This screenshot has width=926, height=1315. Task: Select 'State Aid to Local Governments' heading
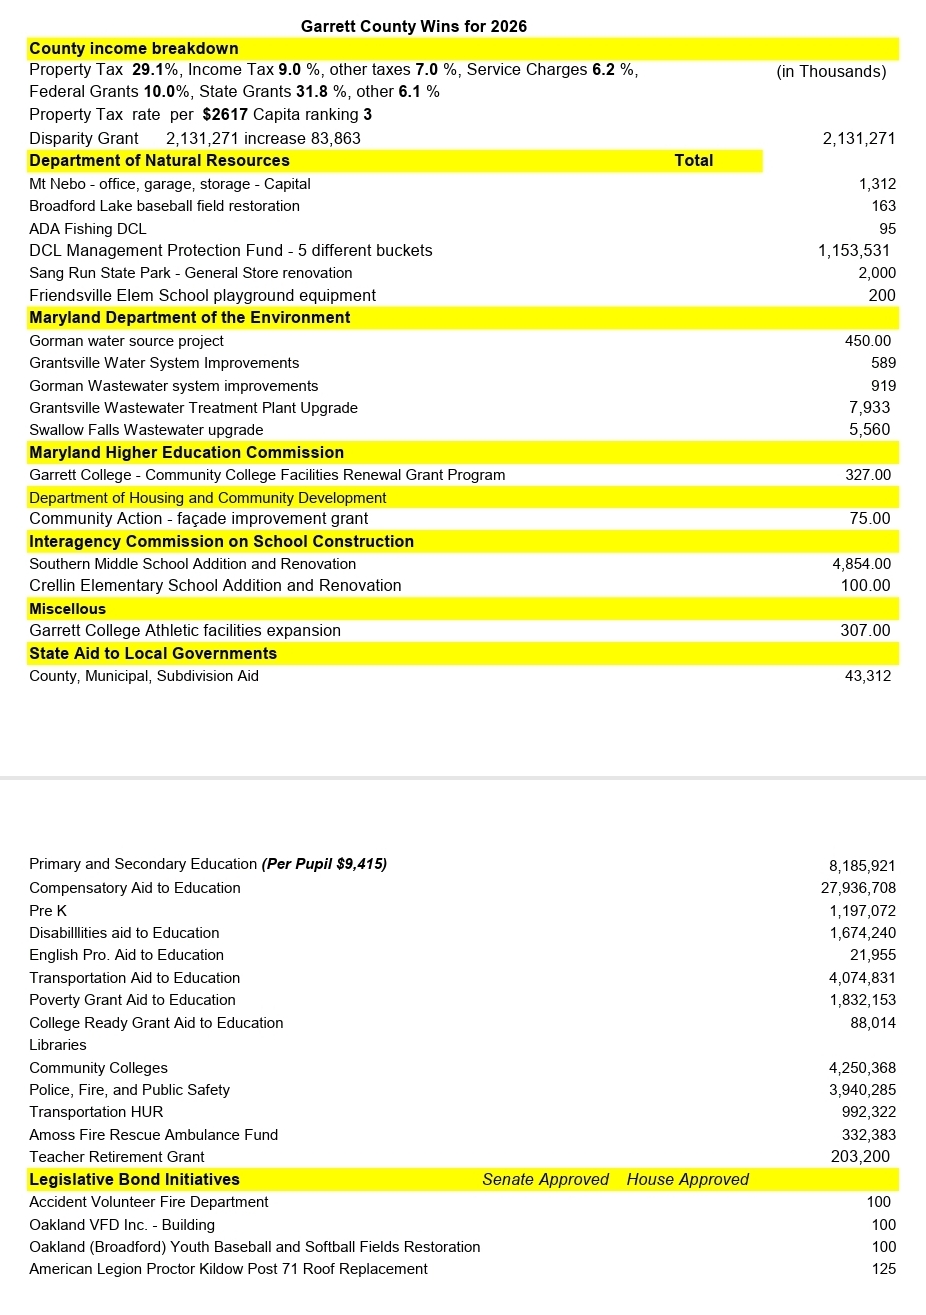pyautogui.click(x=153, y=653)
